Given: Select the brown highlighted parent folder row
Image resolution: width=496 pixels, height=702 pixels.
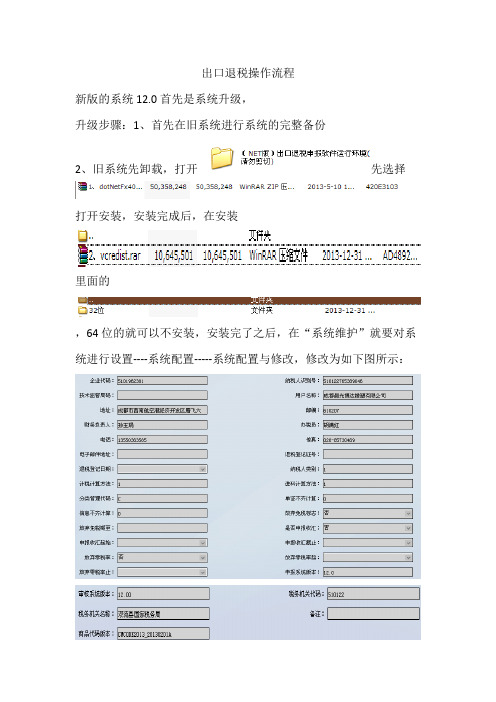Looking at the screenshot, I should click(x=249, y=300).
